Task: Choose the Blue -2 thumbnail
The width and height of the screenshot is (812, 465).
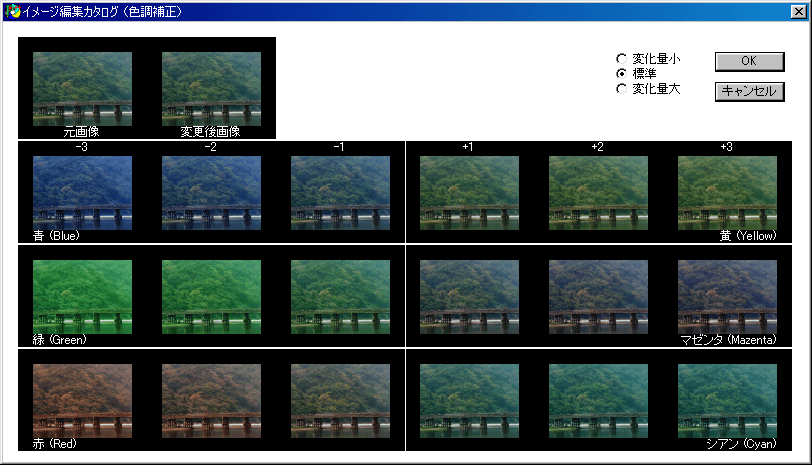Action: coord(211,193)
